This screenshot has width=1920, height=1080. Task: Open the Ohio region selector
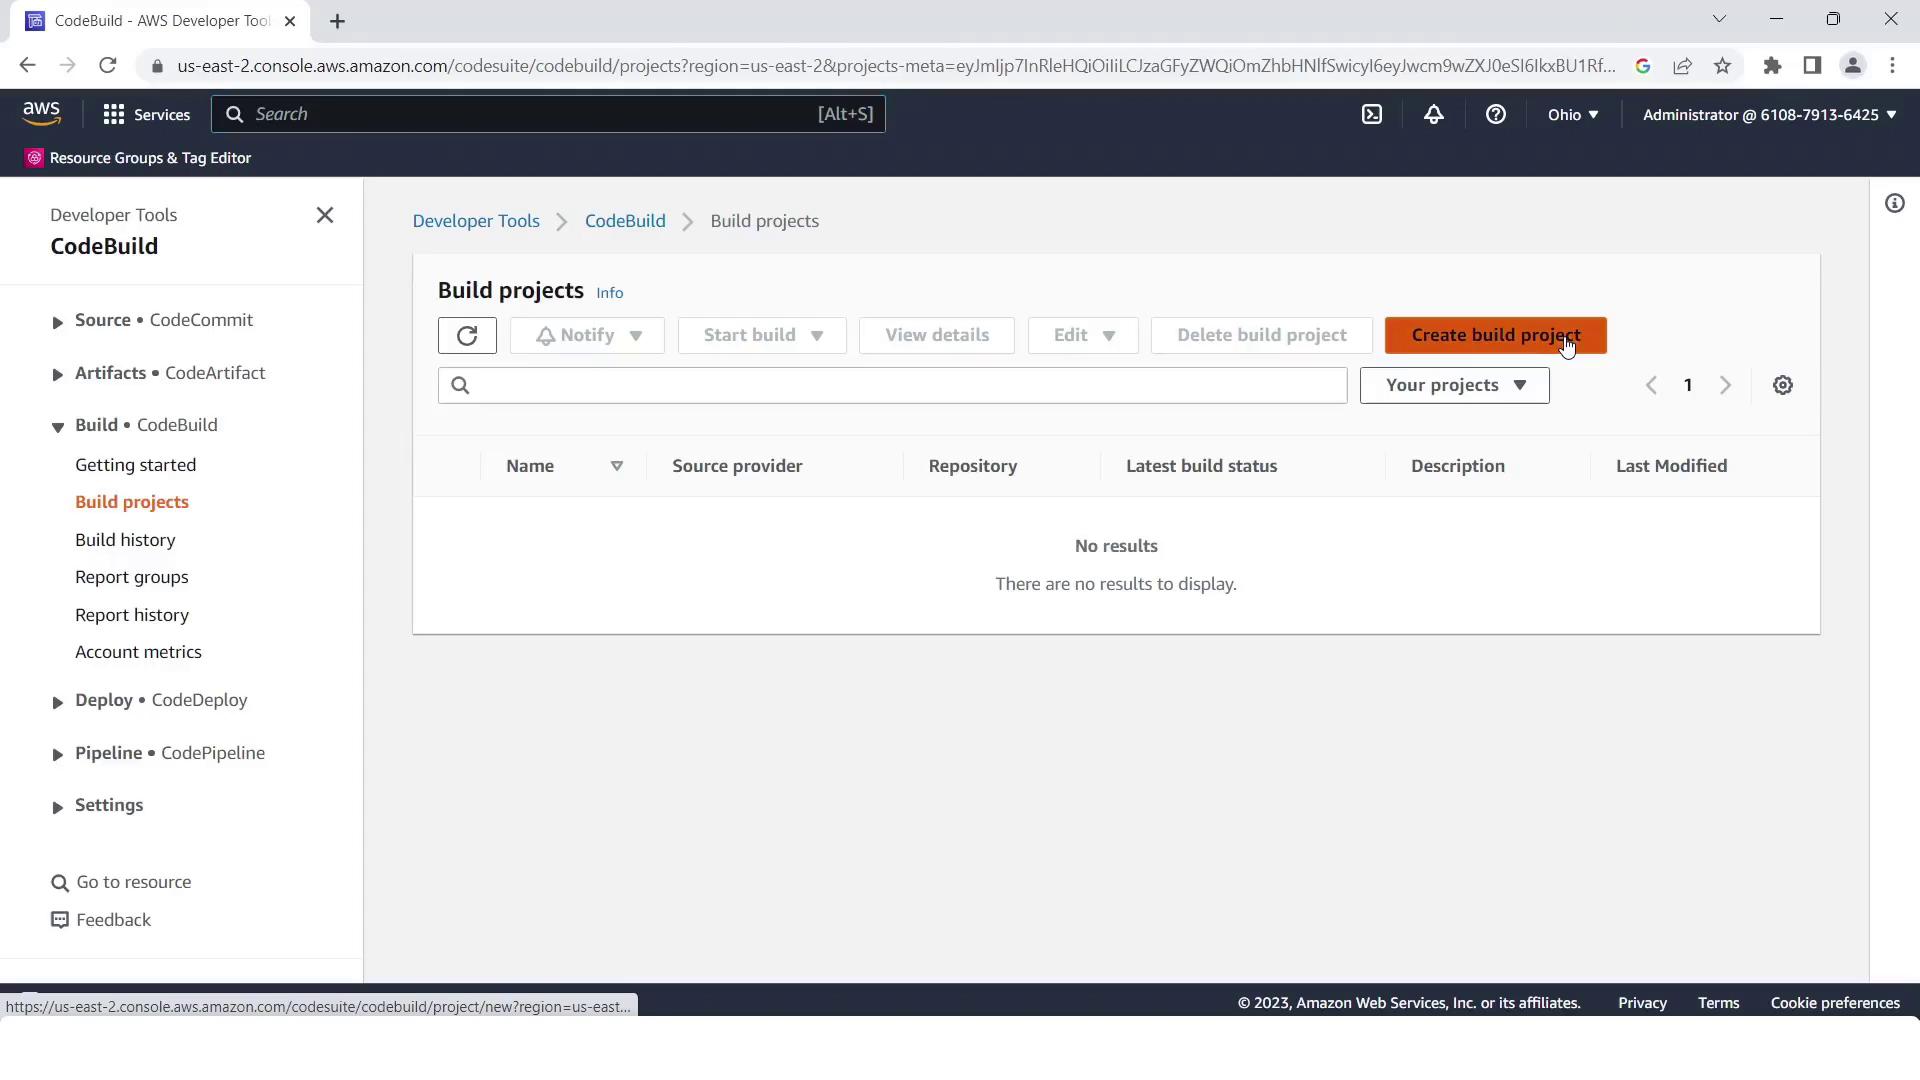(1572, 115)
